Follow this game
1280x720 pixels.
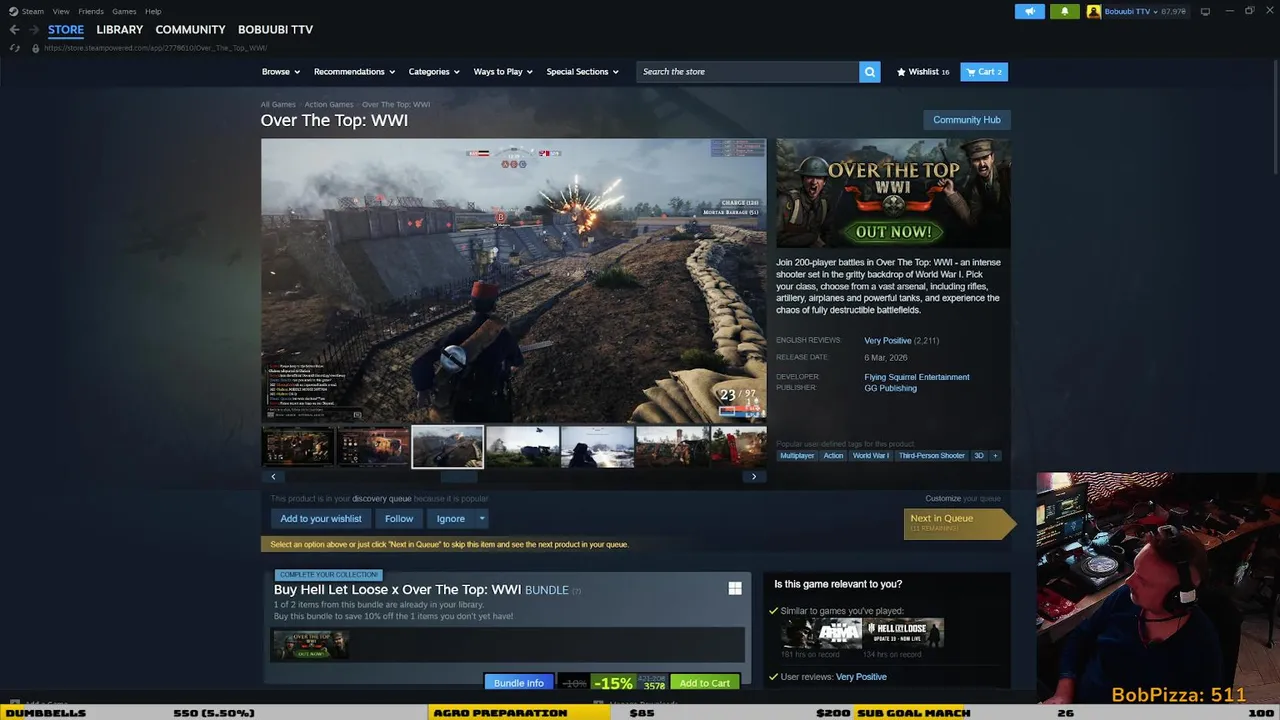tap(399, 519)
